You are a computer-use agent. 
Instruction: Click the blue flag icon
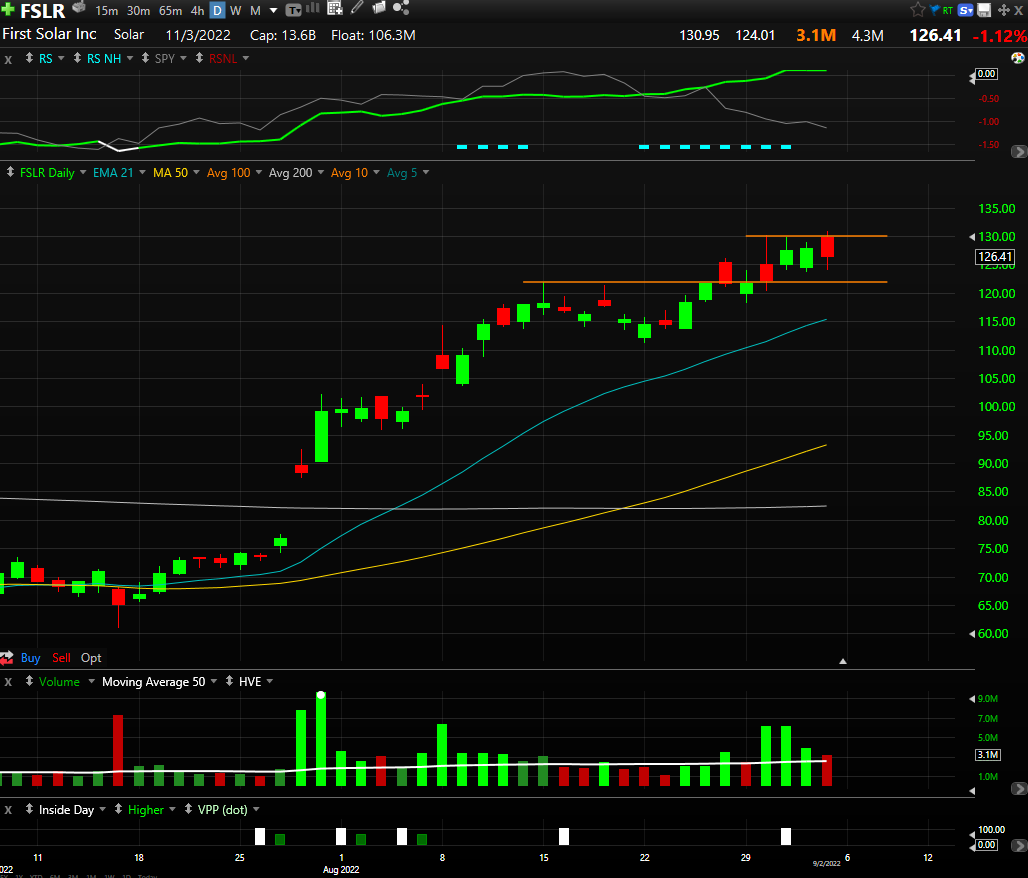934,10
